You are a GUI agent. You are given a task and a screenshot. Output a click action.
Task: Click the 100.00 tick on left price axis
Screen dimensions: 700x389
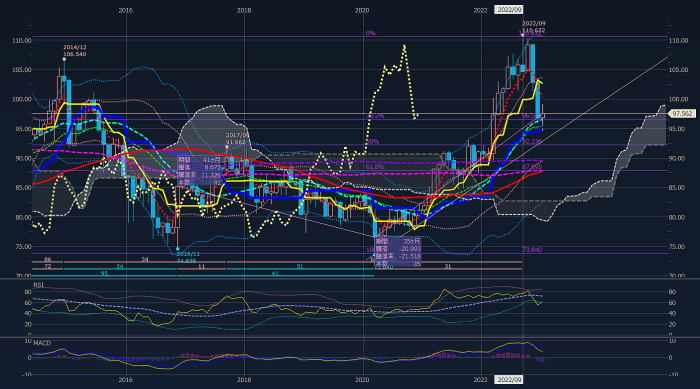coord(21,99)
